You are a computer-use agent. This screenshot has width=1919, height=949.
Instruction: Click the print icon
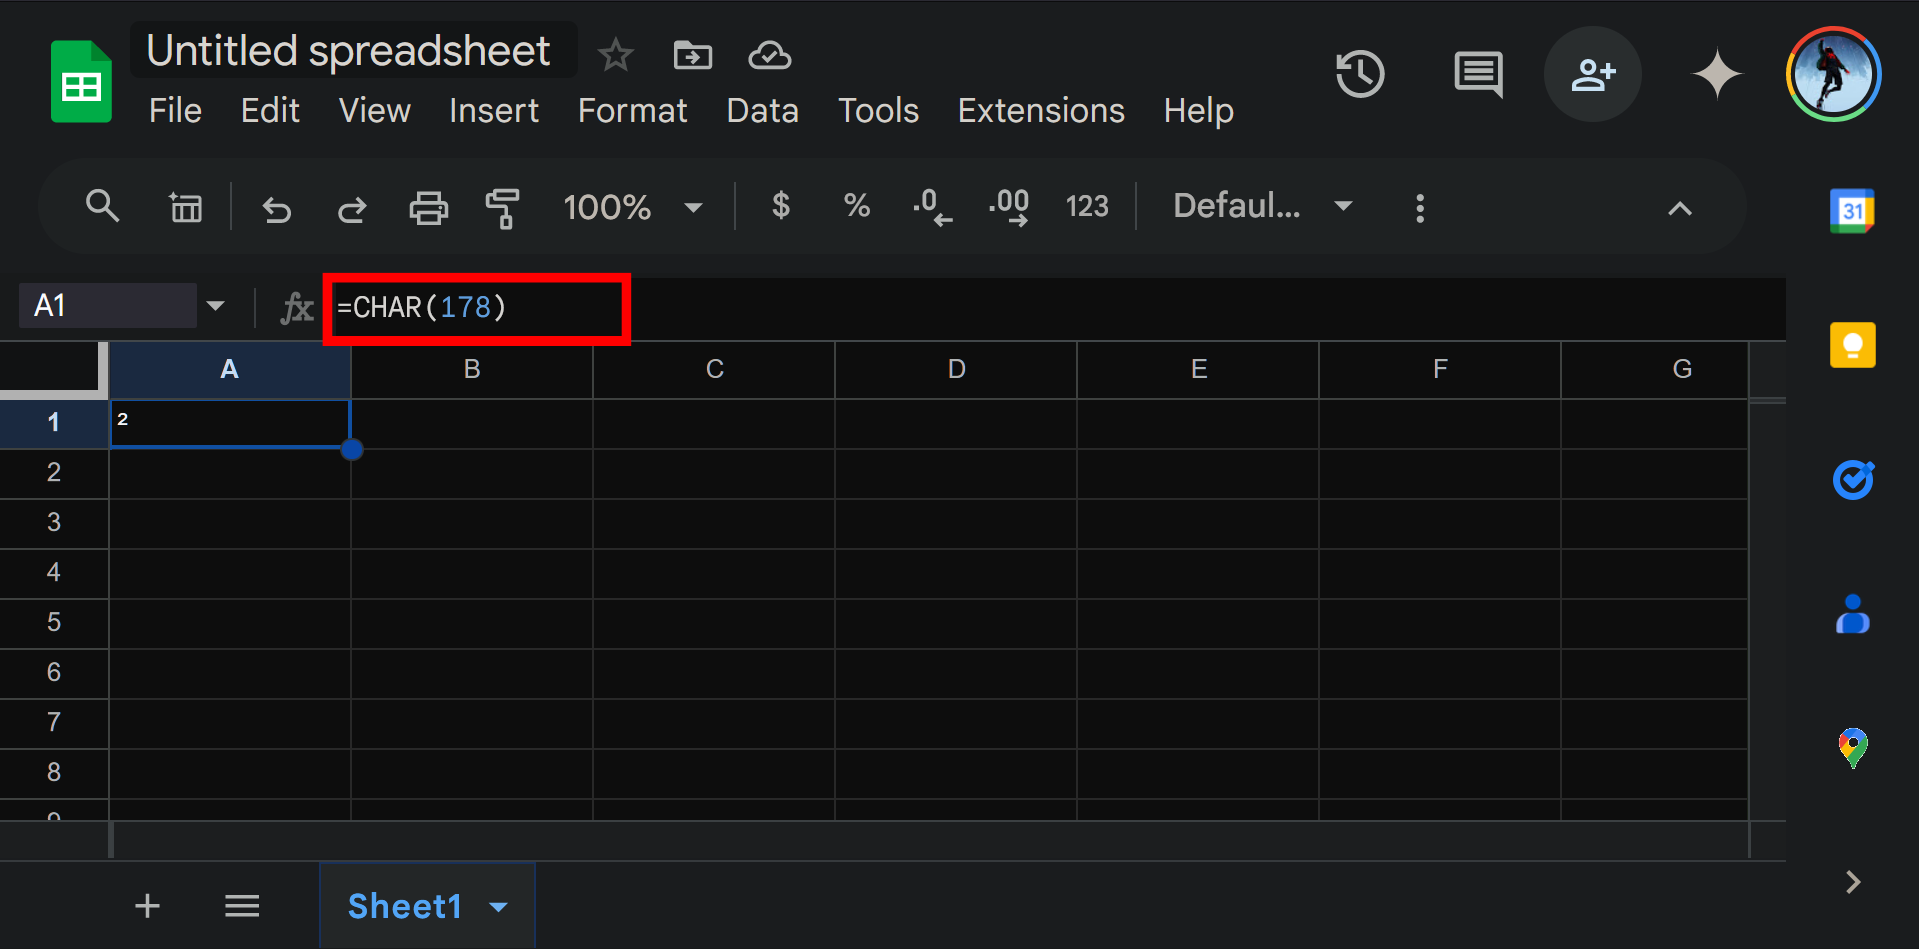(x=428, y=208)
